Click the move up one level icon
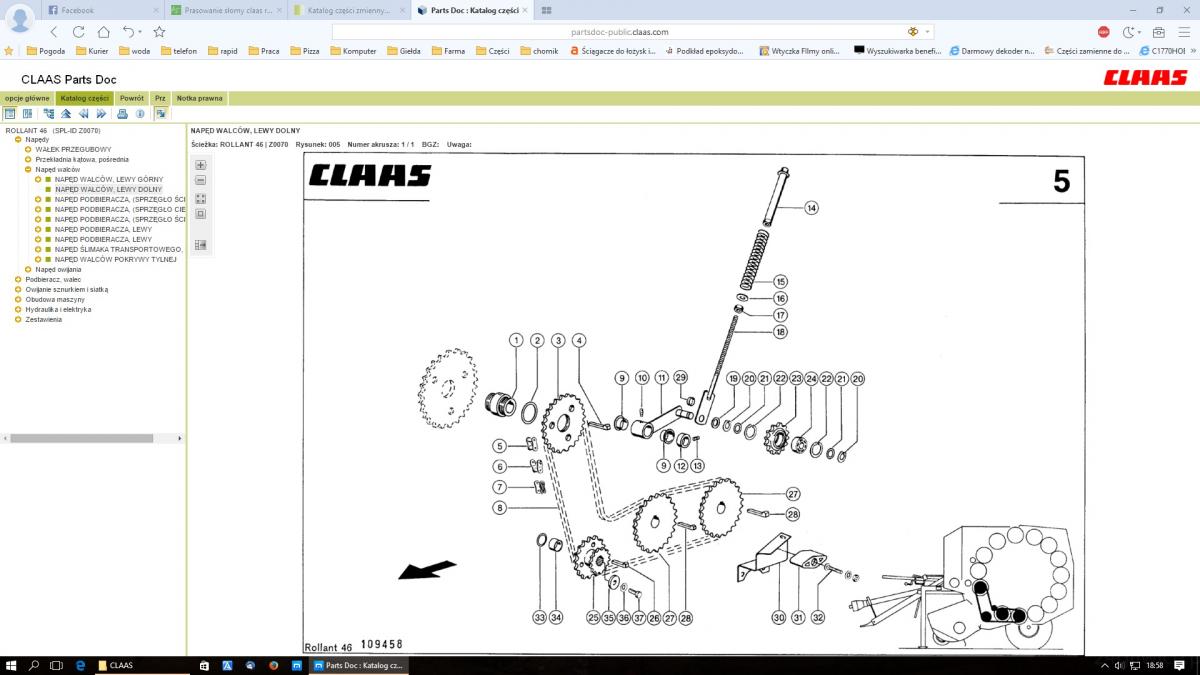The height and width of the screenshot is (675, 1200). (66, 114)
